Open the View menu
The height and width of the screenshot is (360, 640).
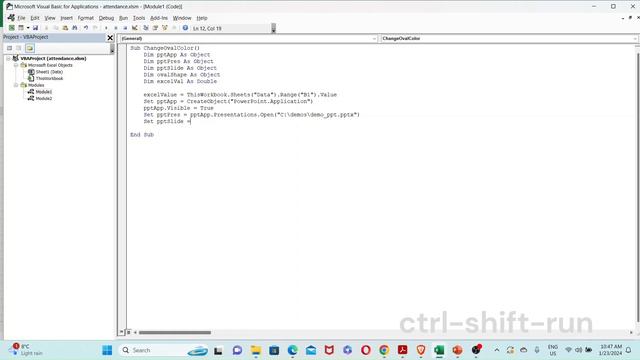(50, 18)
